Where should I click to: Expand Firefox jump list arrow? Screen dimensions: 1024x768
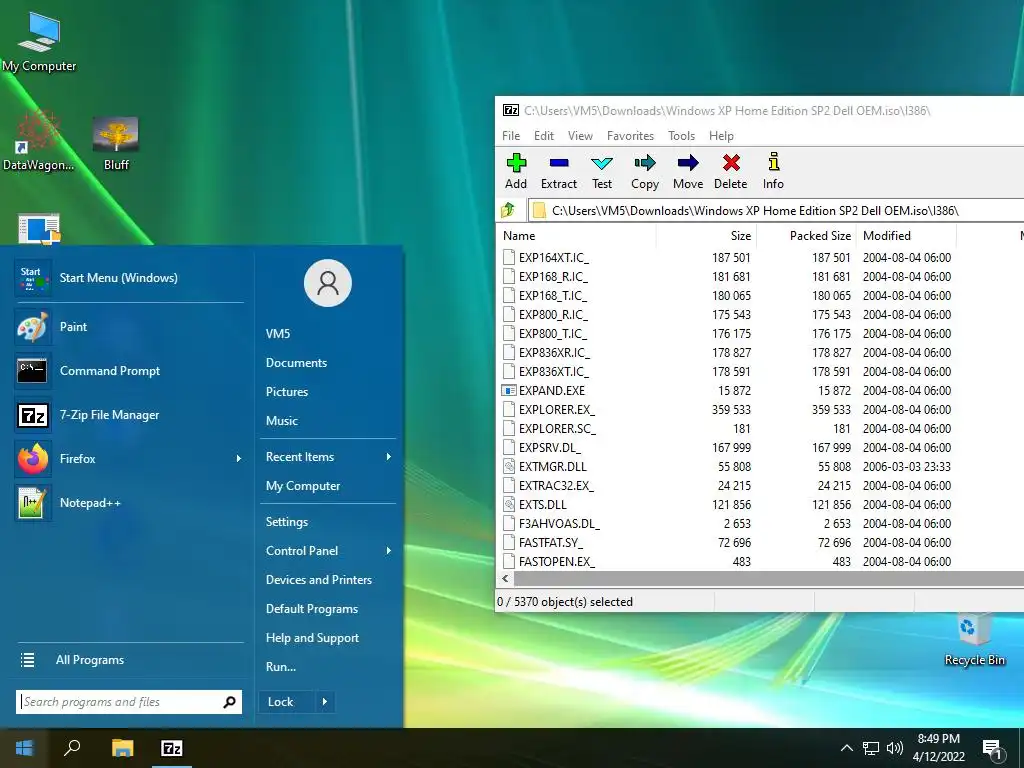238,459
